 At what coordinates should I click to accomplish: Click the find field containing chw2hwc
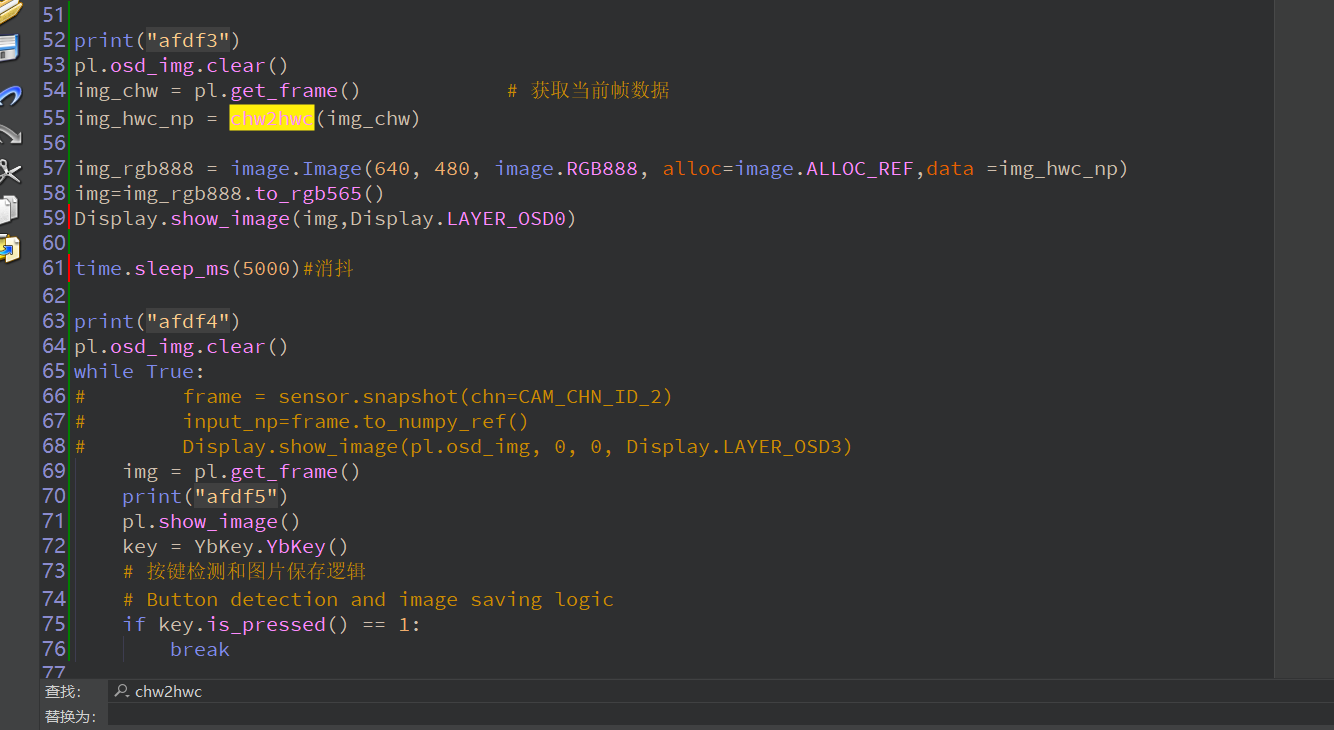[400, 691]
